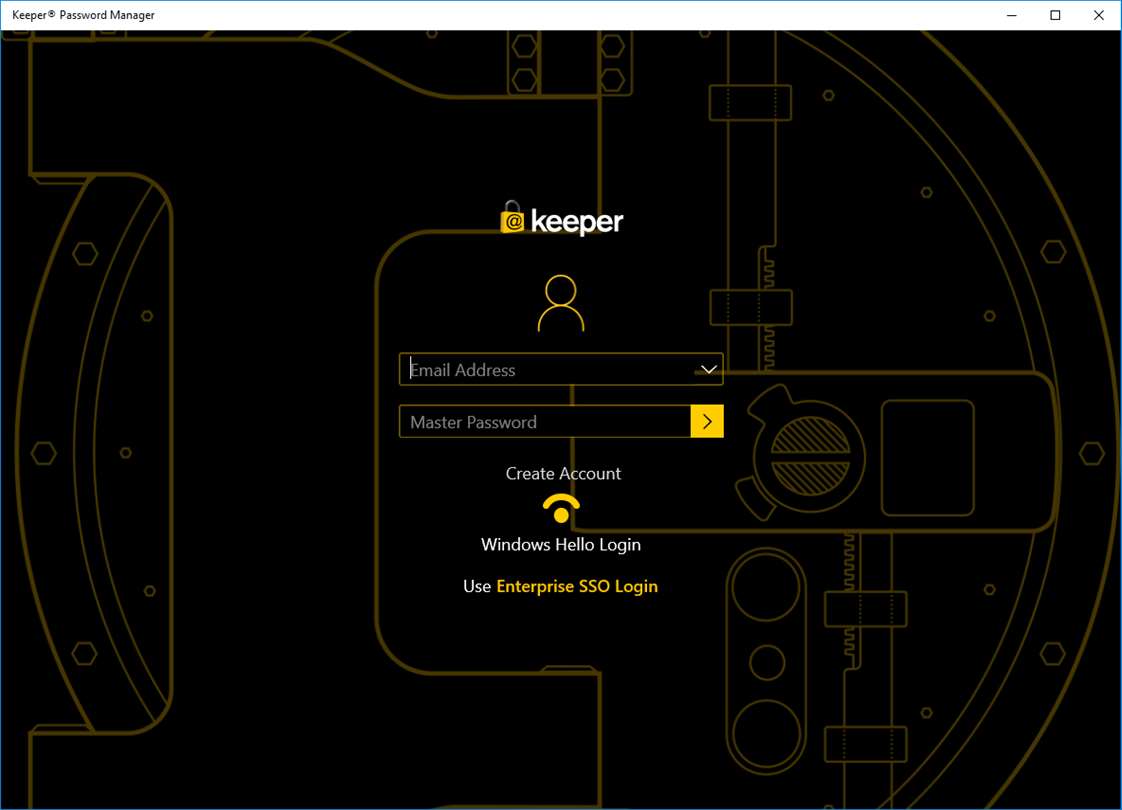
Task: Submit login with yellow arrow button
Action: click(707, 421)
